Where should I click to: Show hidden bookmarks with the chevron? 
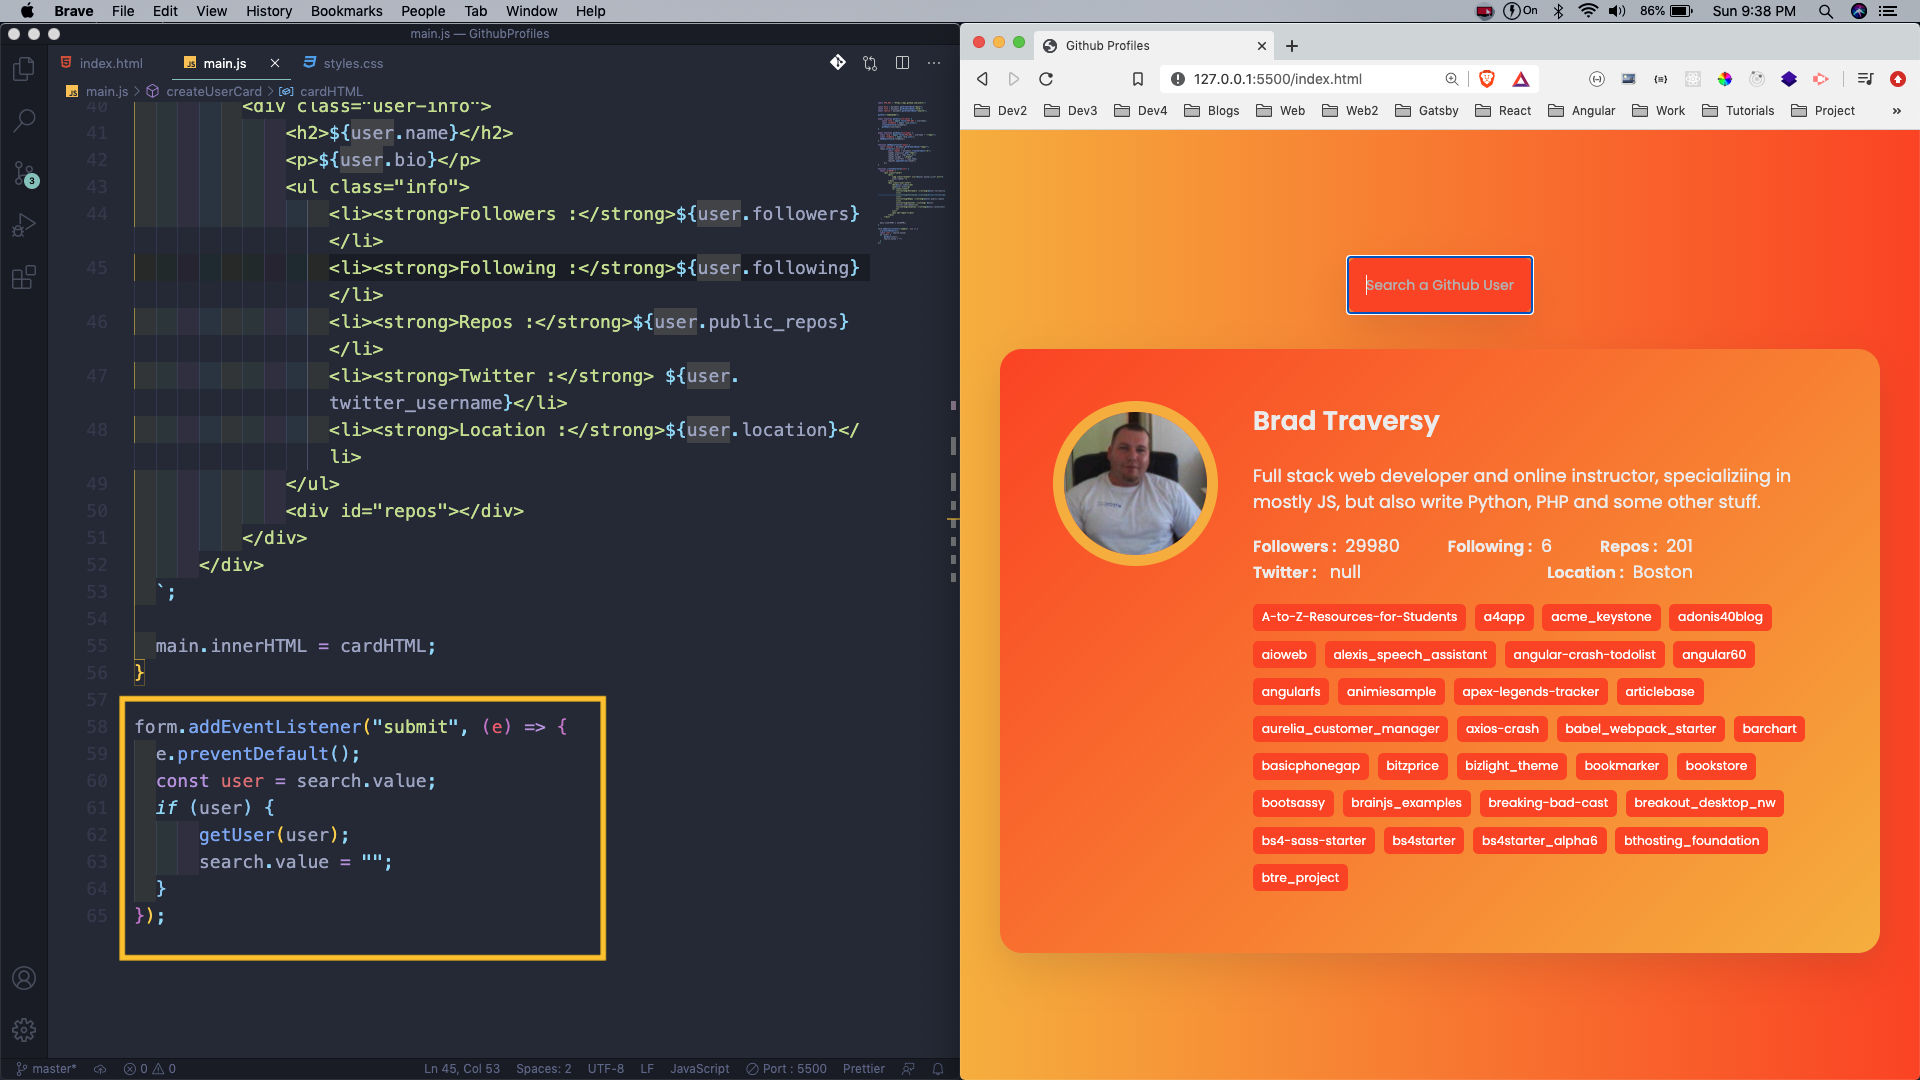pos(1897,111)
